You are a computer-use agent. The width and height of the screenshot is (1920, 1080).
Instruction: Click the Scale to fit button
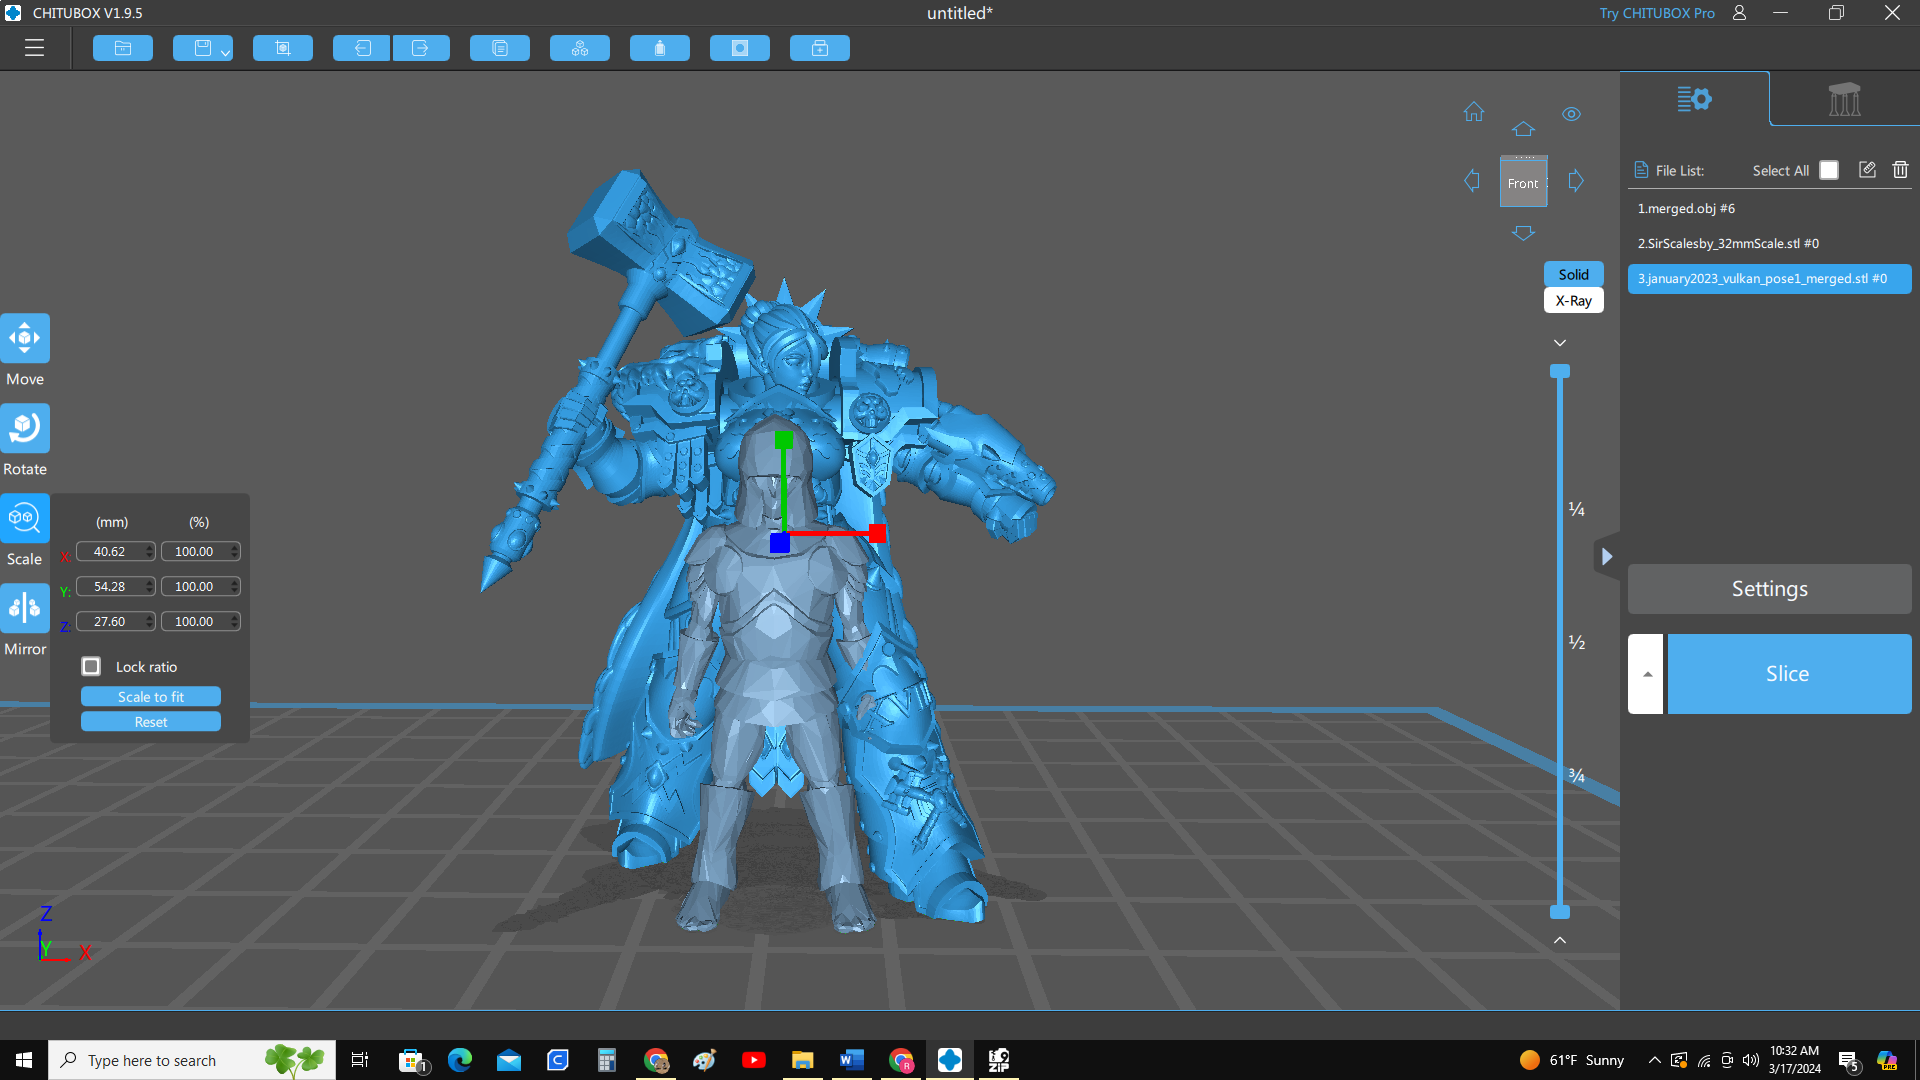pyautogui.click(x=151, y=696)
